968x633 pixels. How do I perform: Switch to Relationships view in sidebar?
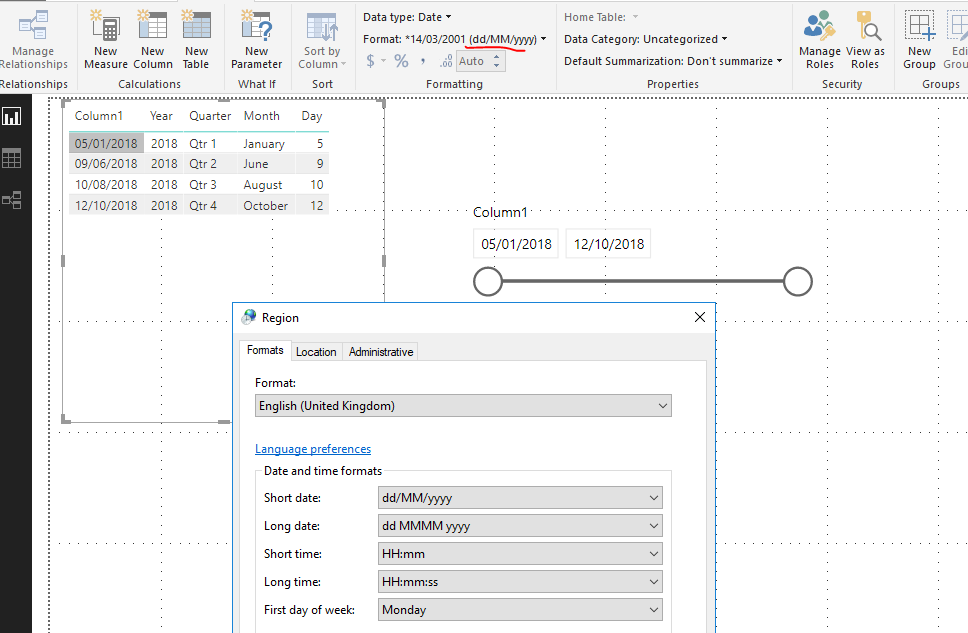coord(12,200)
